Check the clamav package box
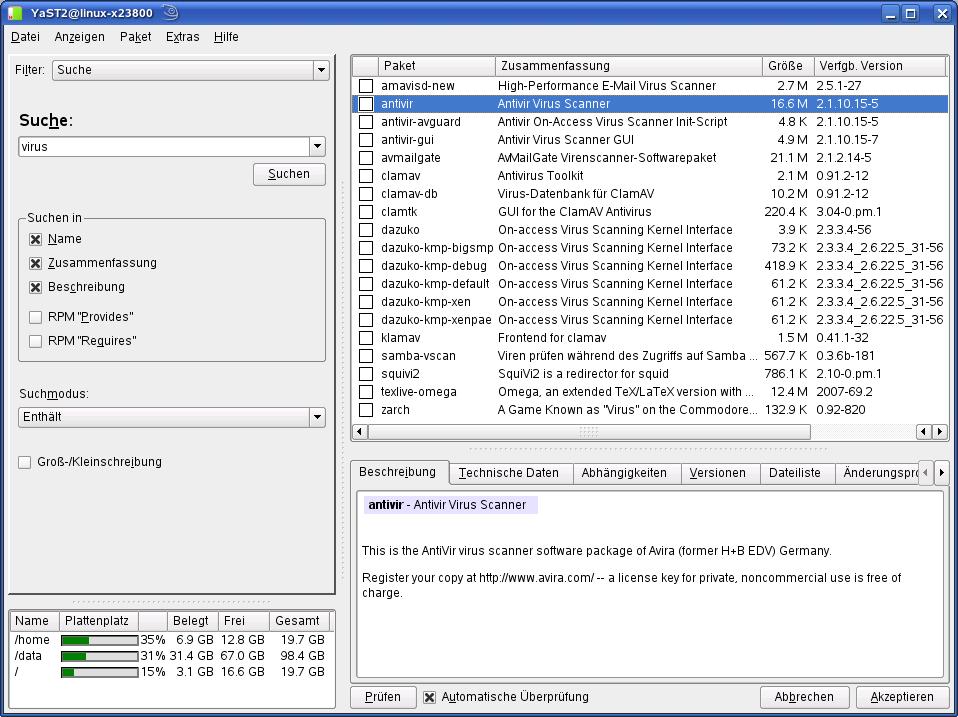958x717 pixels. coord(365,176)
